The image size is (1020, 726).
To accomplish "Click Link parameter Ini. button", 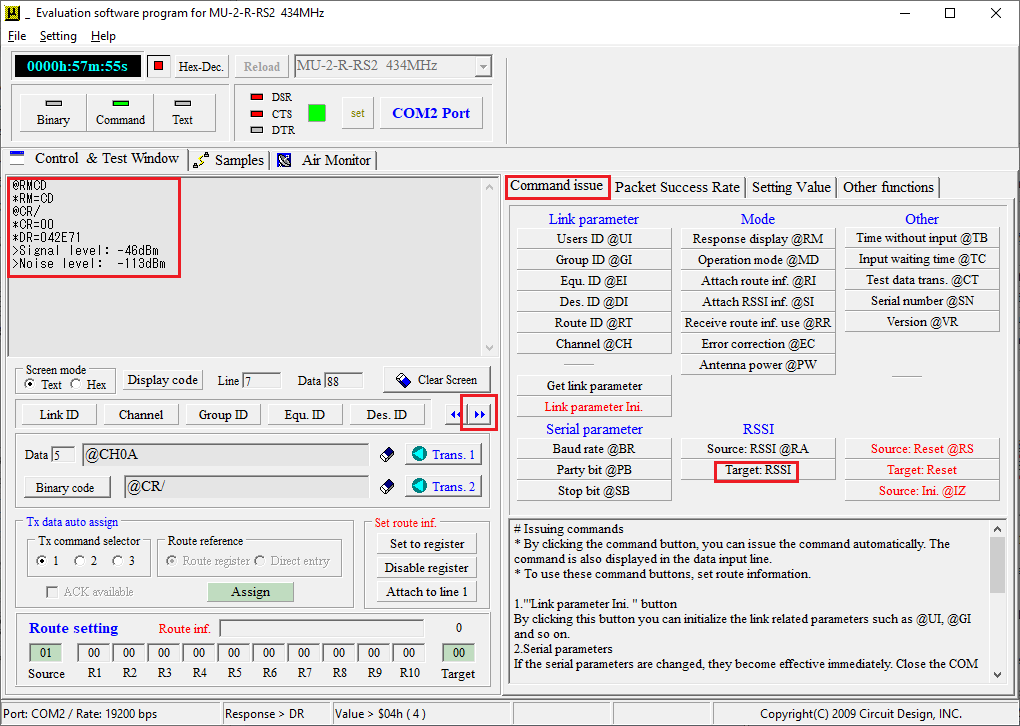I will (x=594, y=407).
